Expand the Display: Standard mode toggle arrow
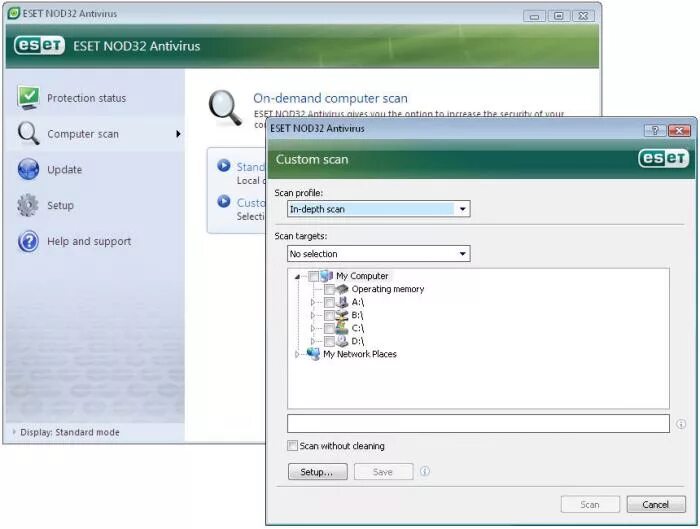Image resolution: width=700 pixels, height=529 pixels. tap(14, 432)
